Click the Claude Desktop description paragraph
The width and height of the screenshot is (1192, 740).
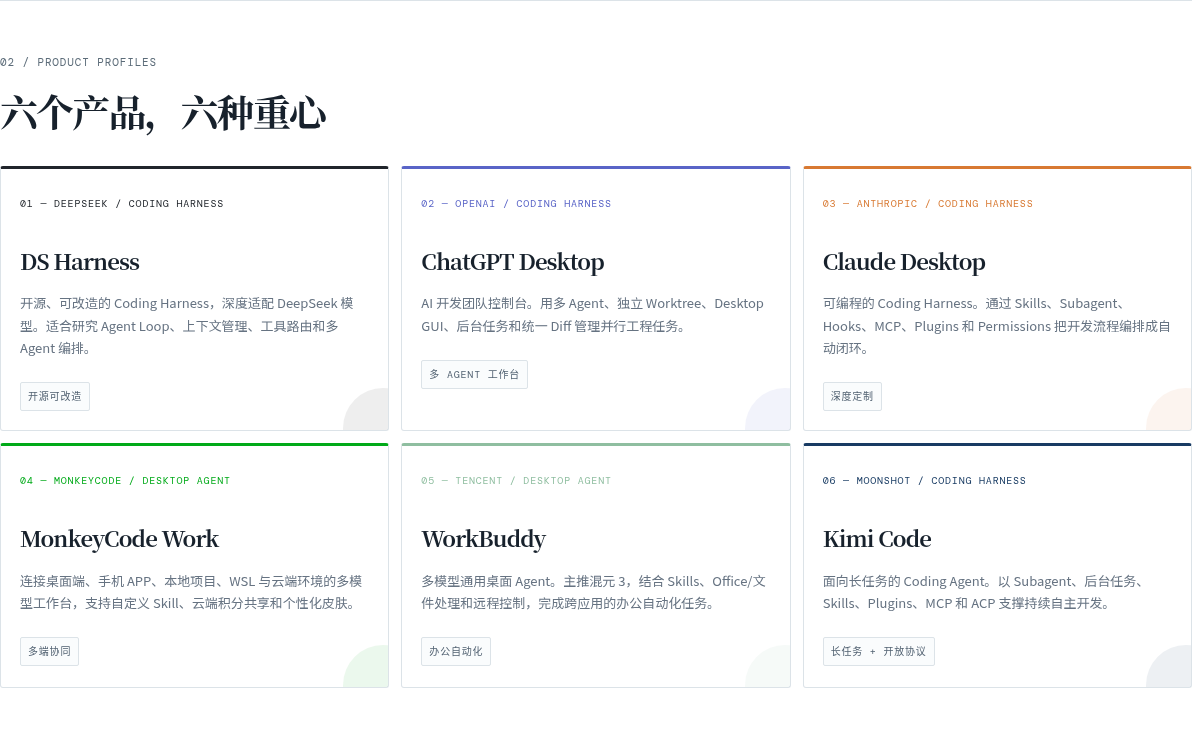point(997,326)
